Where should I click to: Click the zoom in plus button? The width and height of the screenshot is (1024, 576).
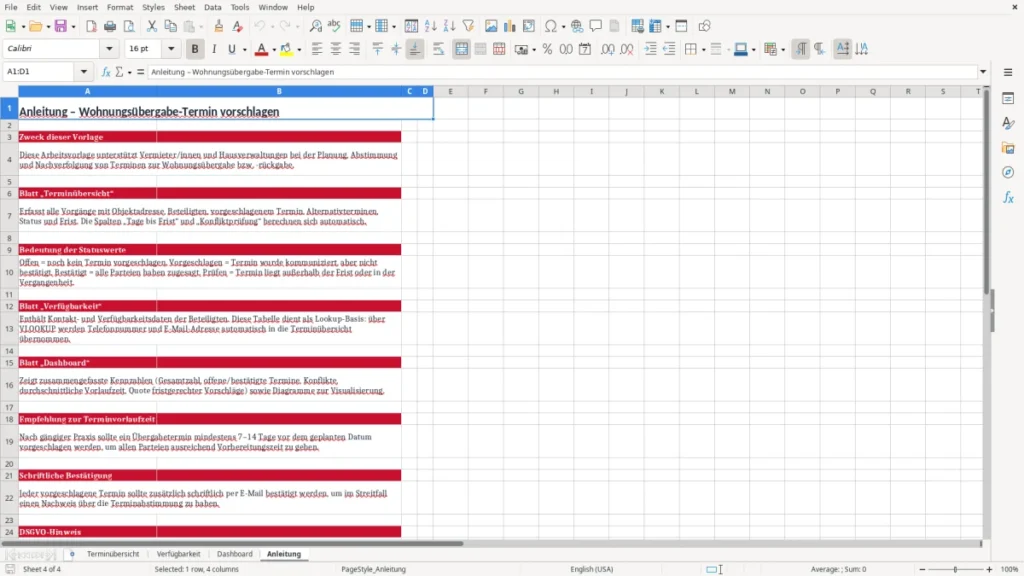(989, 569)
